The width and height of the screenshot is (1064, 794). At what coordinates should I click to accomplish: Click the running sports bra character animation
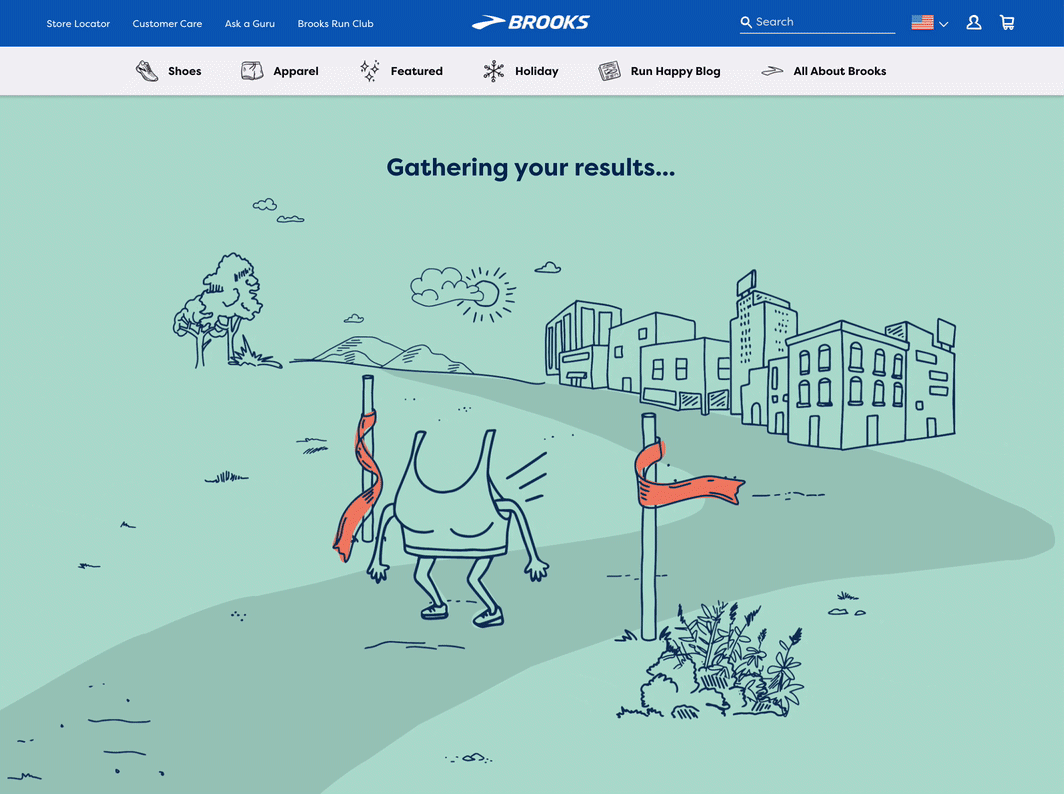point(457,527)
